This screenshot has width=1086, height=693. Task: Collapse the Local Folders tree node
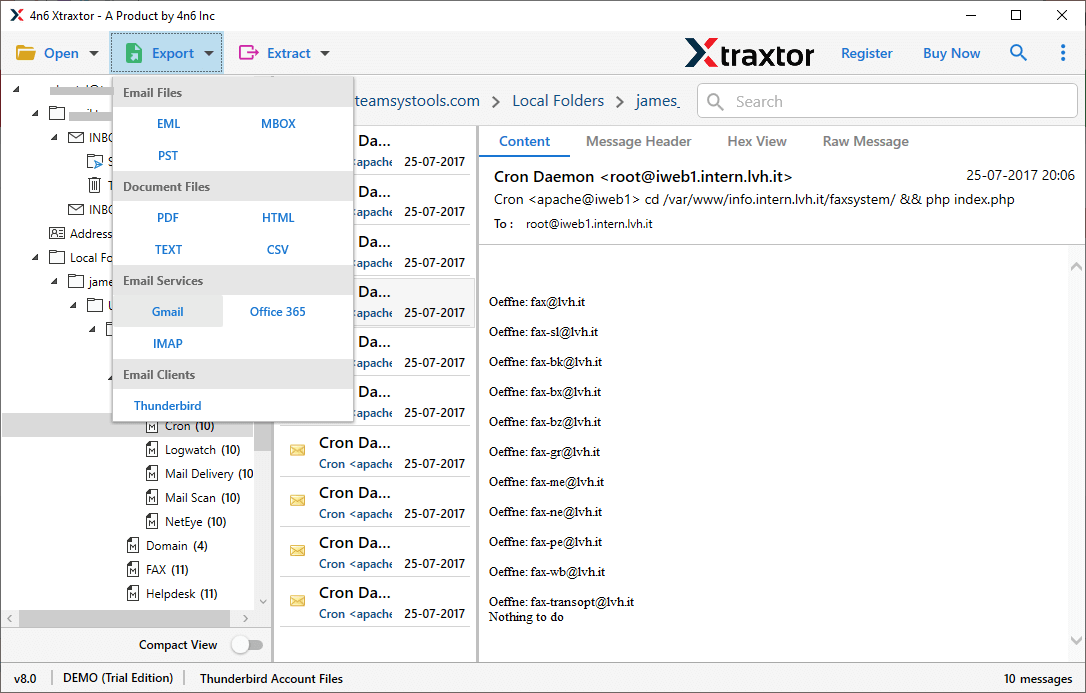[x=35, y=258]
